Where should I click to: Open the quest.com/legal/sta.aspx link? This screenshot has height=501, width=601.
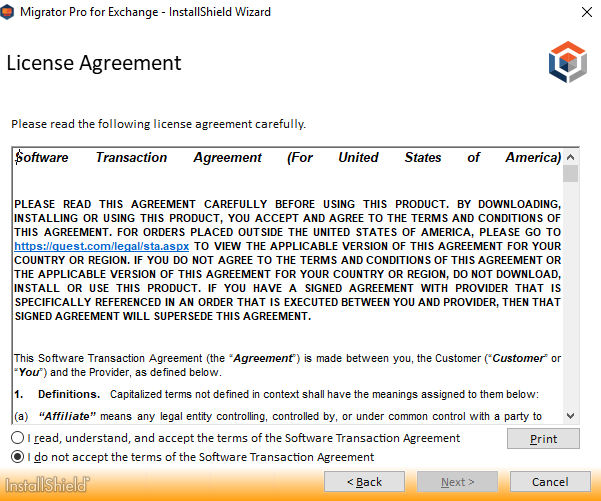[102, 246]
